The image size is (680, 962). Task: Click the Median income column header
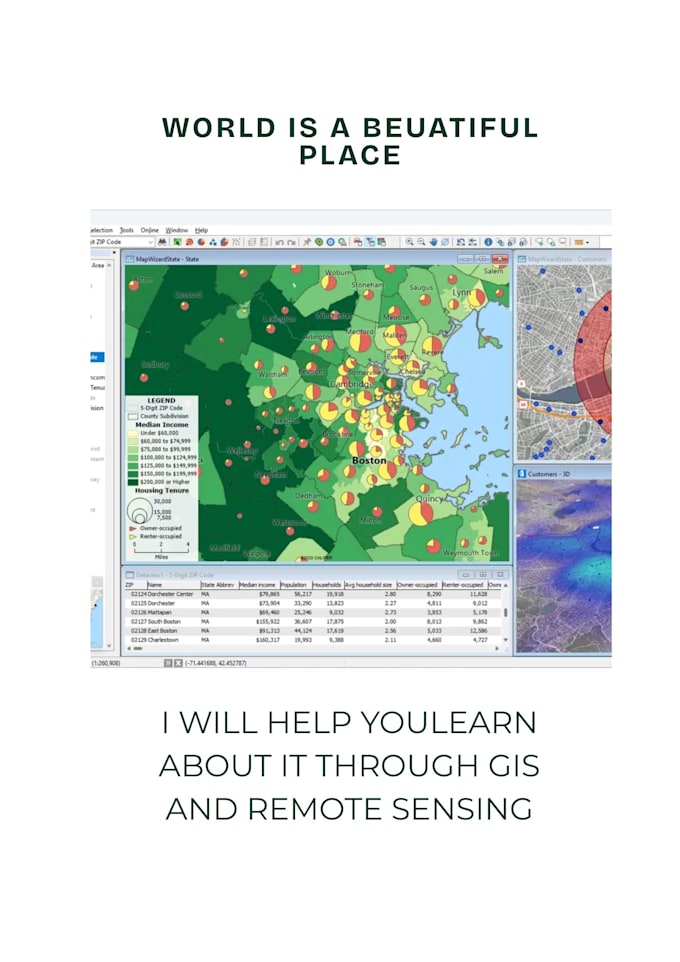click(x=258, y=585)
